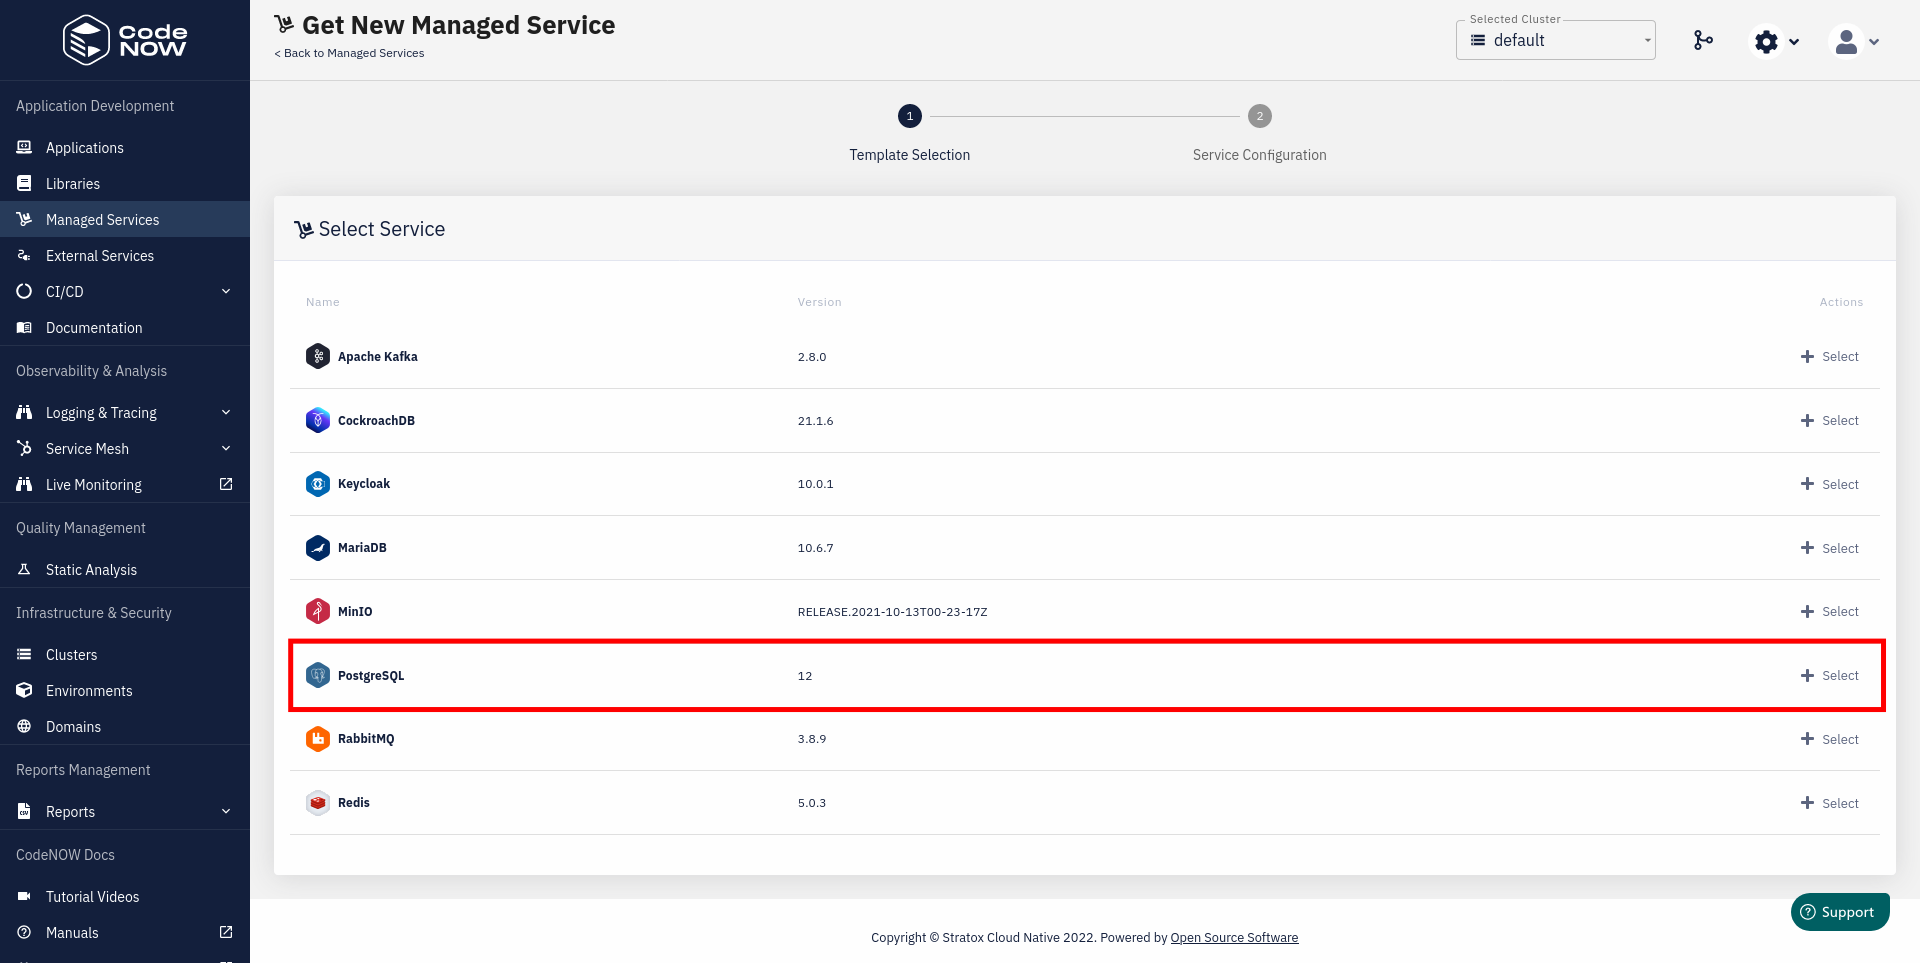
Task: Open Manuals in the sidebar
Action: tap(125, 933)
